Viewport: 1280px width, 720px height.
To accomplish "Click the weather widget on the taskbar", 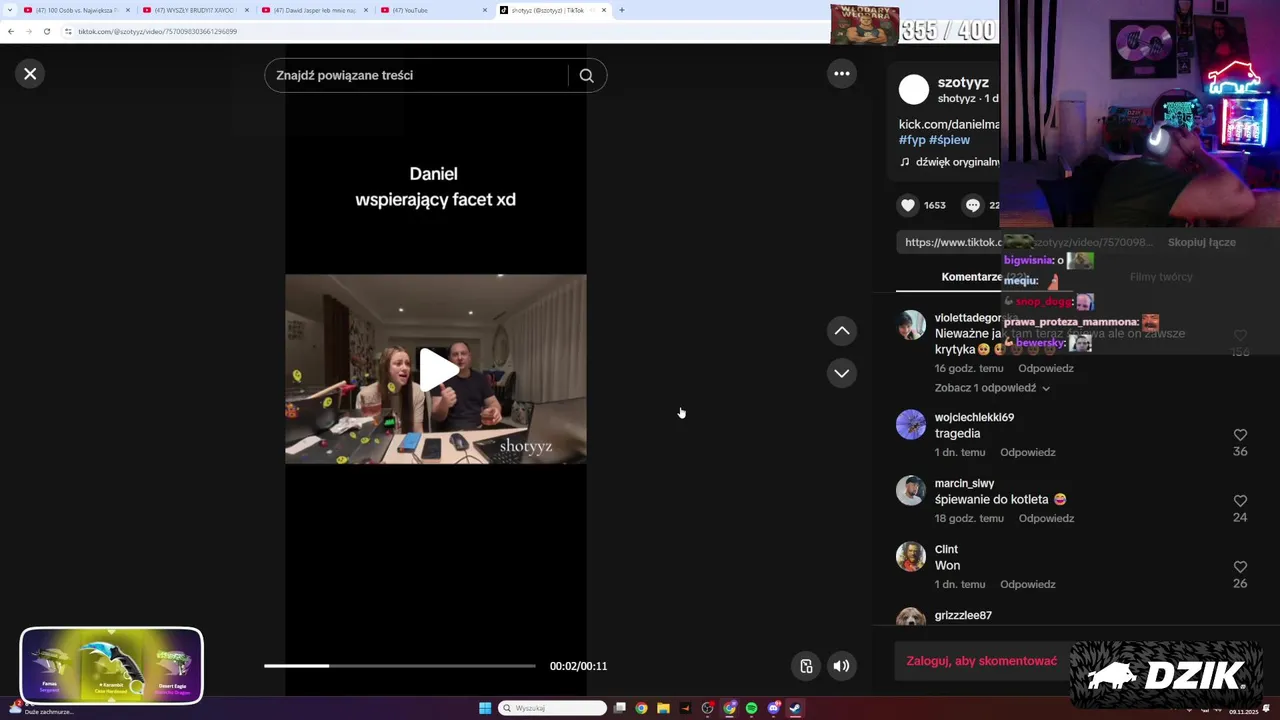I will pyautogui.click(x=40, y=708).
